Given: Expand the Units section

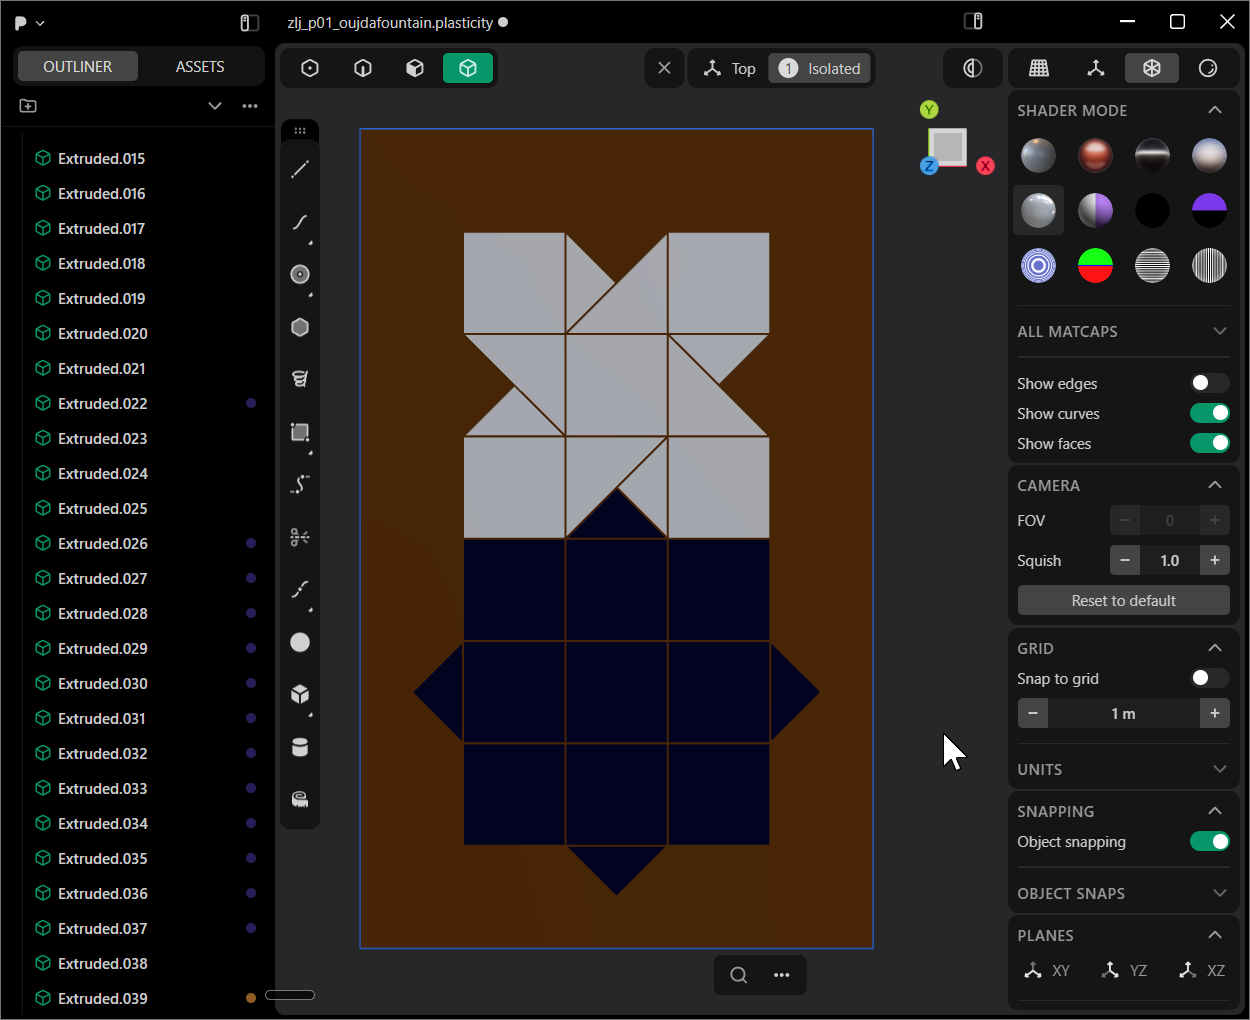Looking at the screenshot, I should click(1219, 769).
